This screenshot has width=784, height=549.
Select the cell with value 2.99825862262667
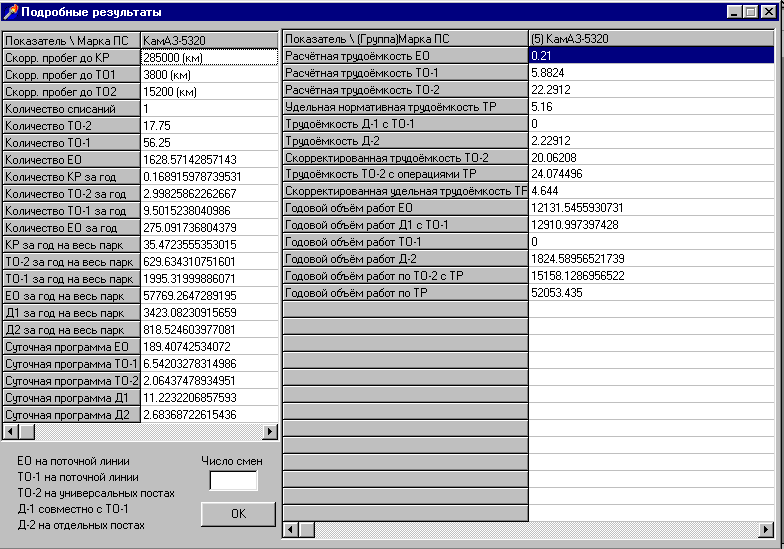210,194
